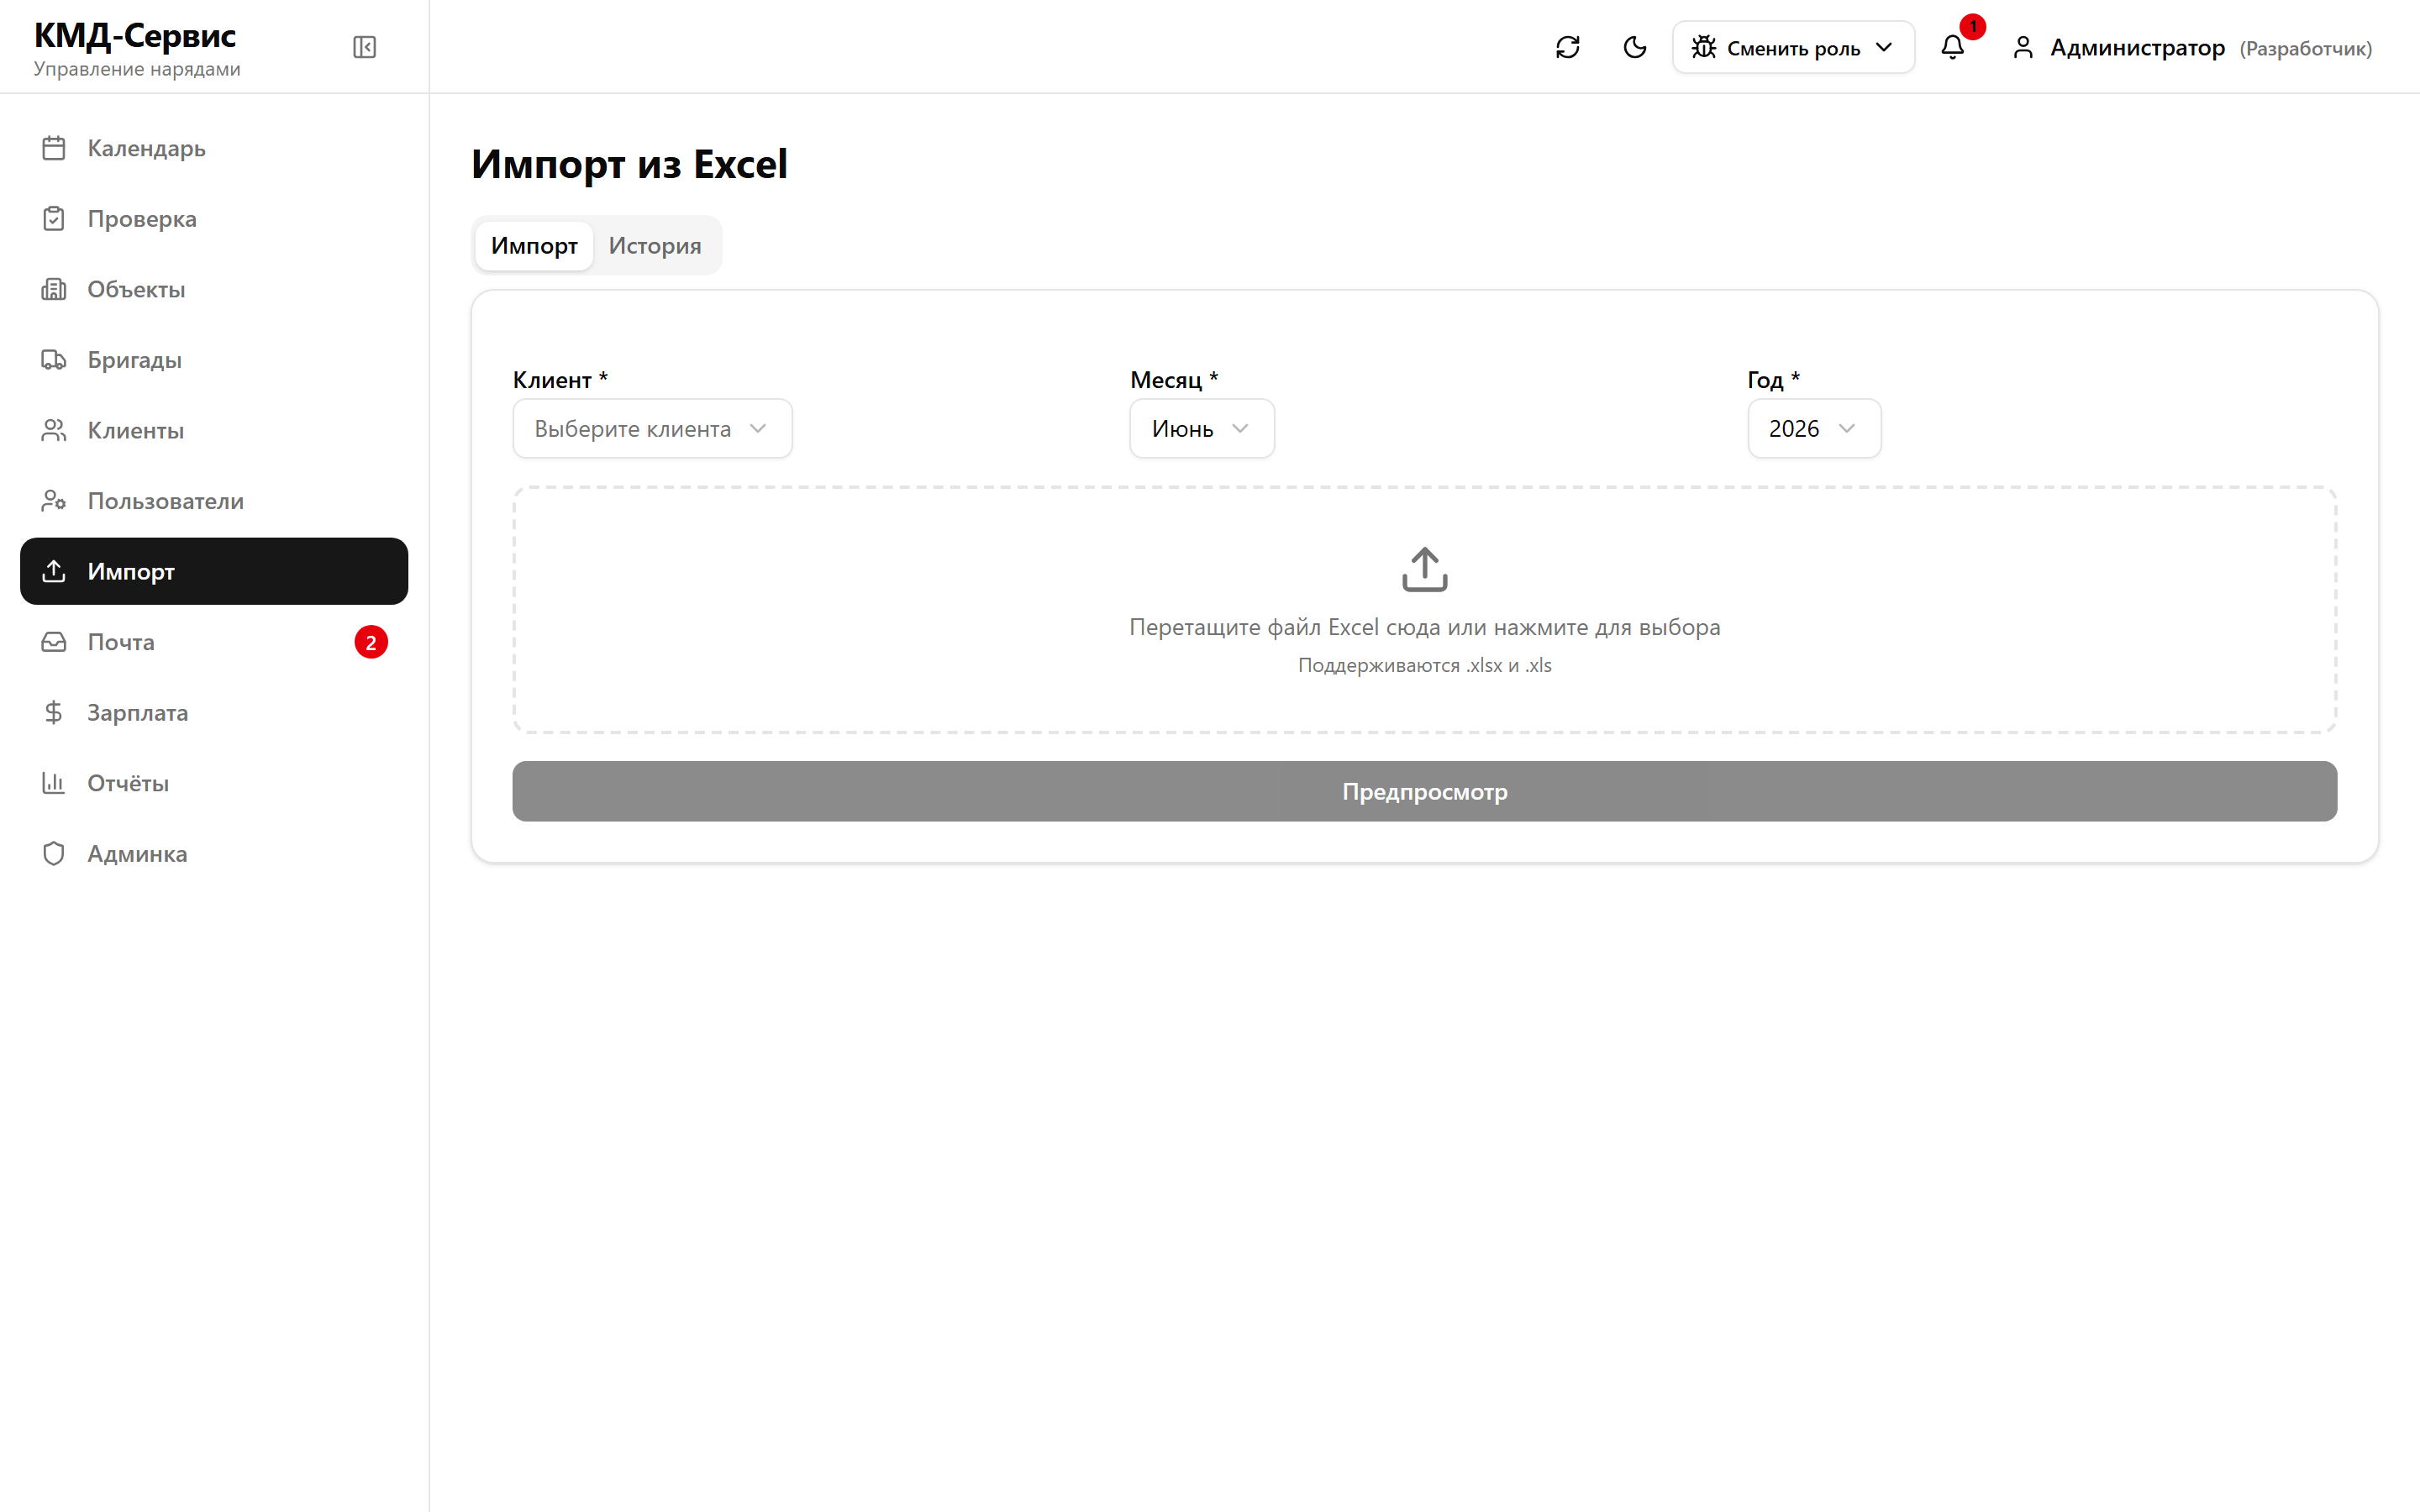Go to Проверка section
This screenshot has height=1512, width=2420.
pyautogui.click(x=214, y=219)
